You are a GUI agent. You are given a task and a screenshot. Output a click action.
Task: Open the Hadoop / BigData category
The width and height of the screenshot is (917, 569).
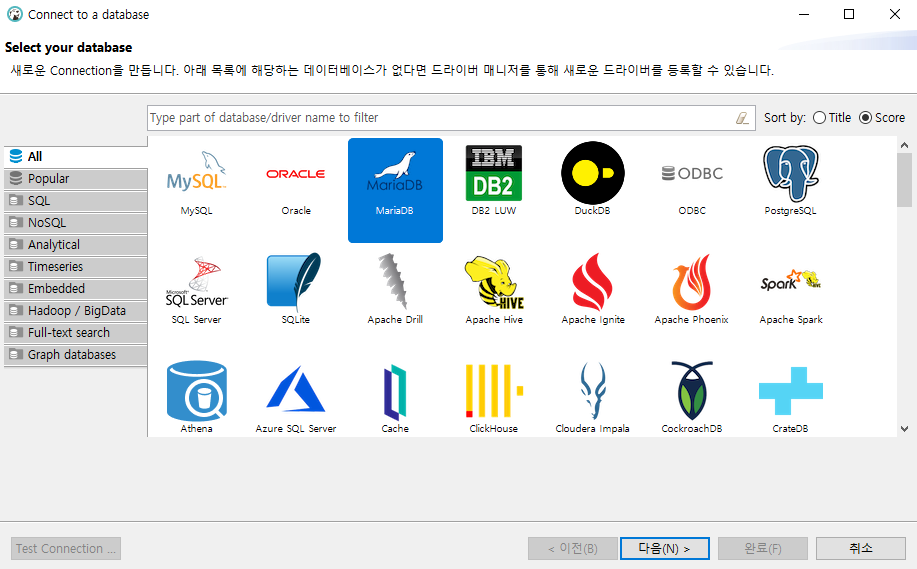75,311
